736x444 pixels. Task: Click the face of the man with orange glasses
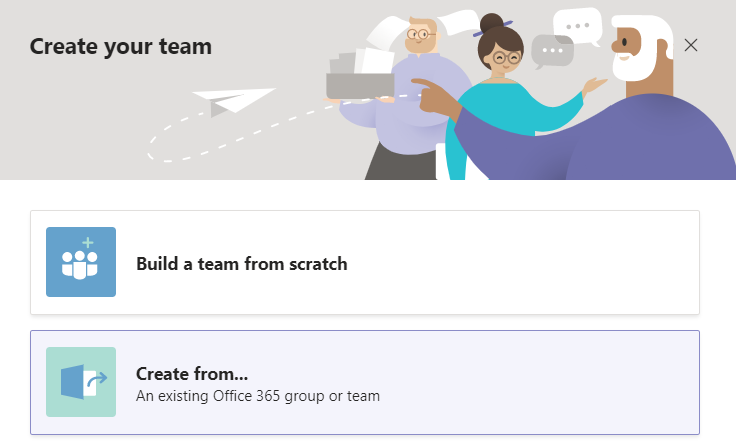420,37
